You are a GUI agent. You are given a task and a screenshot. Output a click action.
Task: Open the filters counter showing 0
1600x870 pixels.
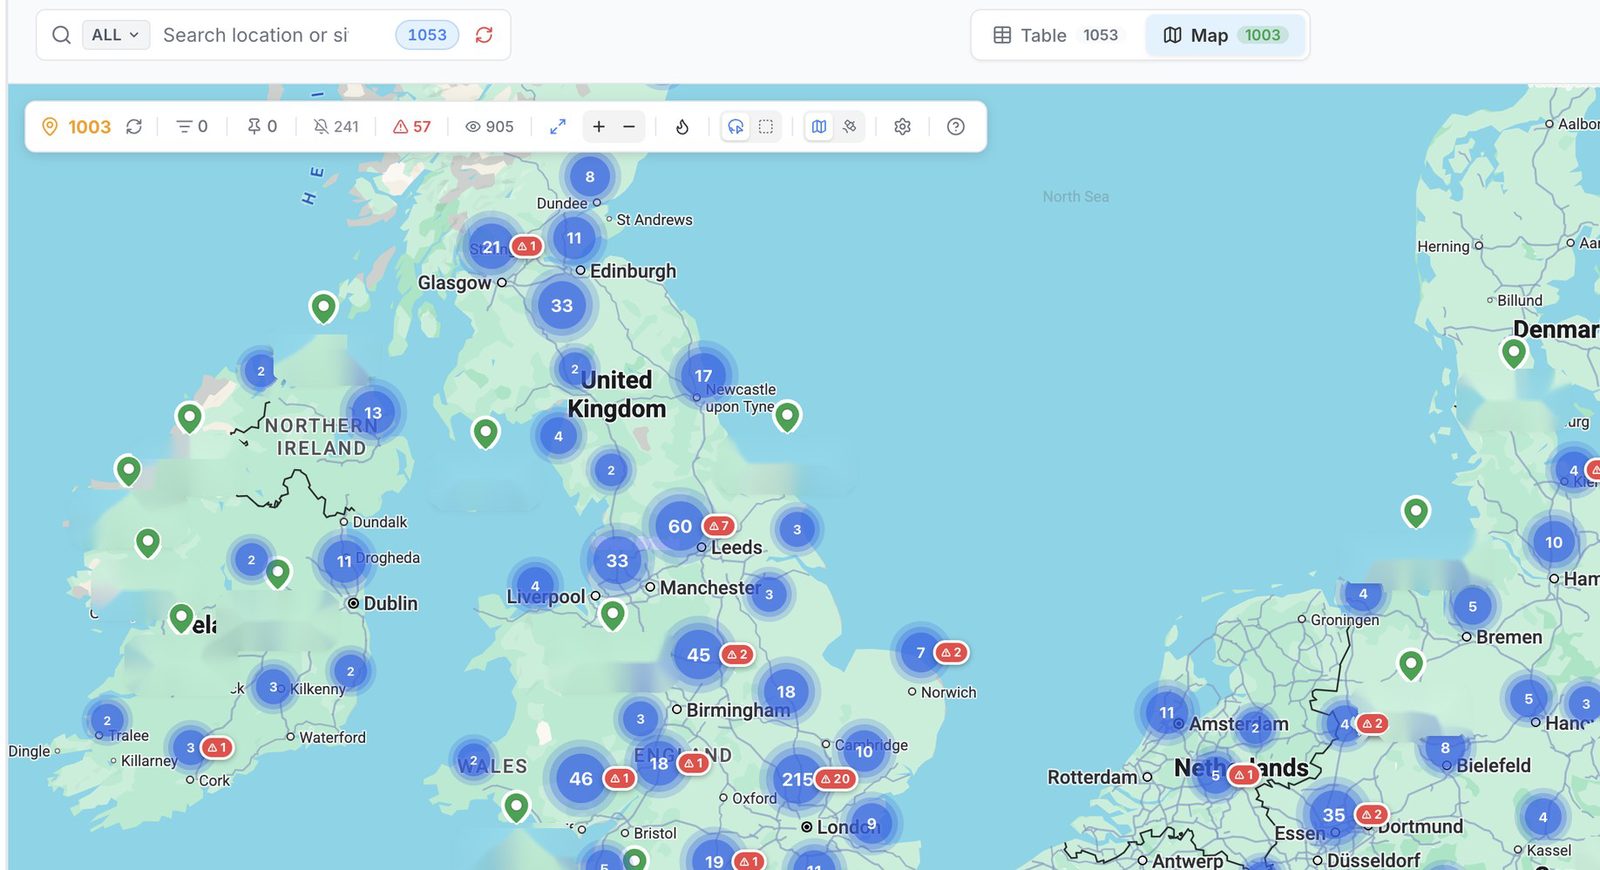click(x=192, y=127)
